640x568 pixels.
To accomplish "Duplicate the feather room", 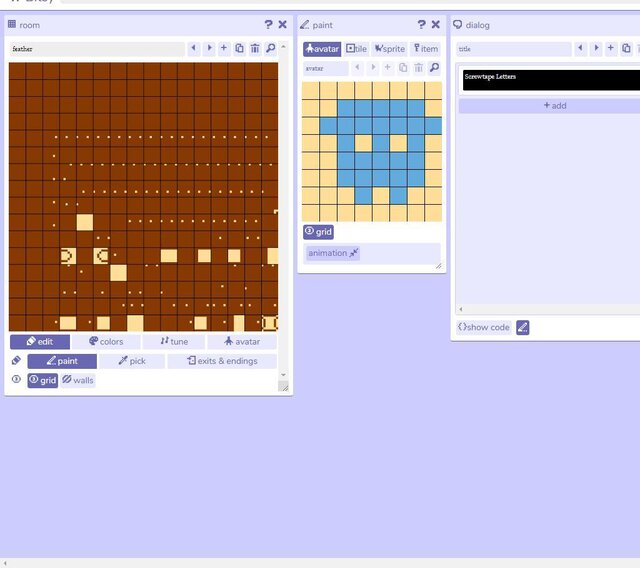I will click(240, 48).
